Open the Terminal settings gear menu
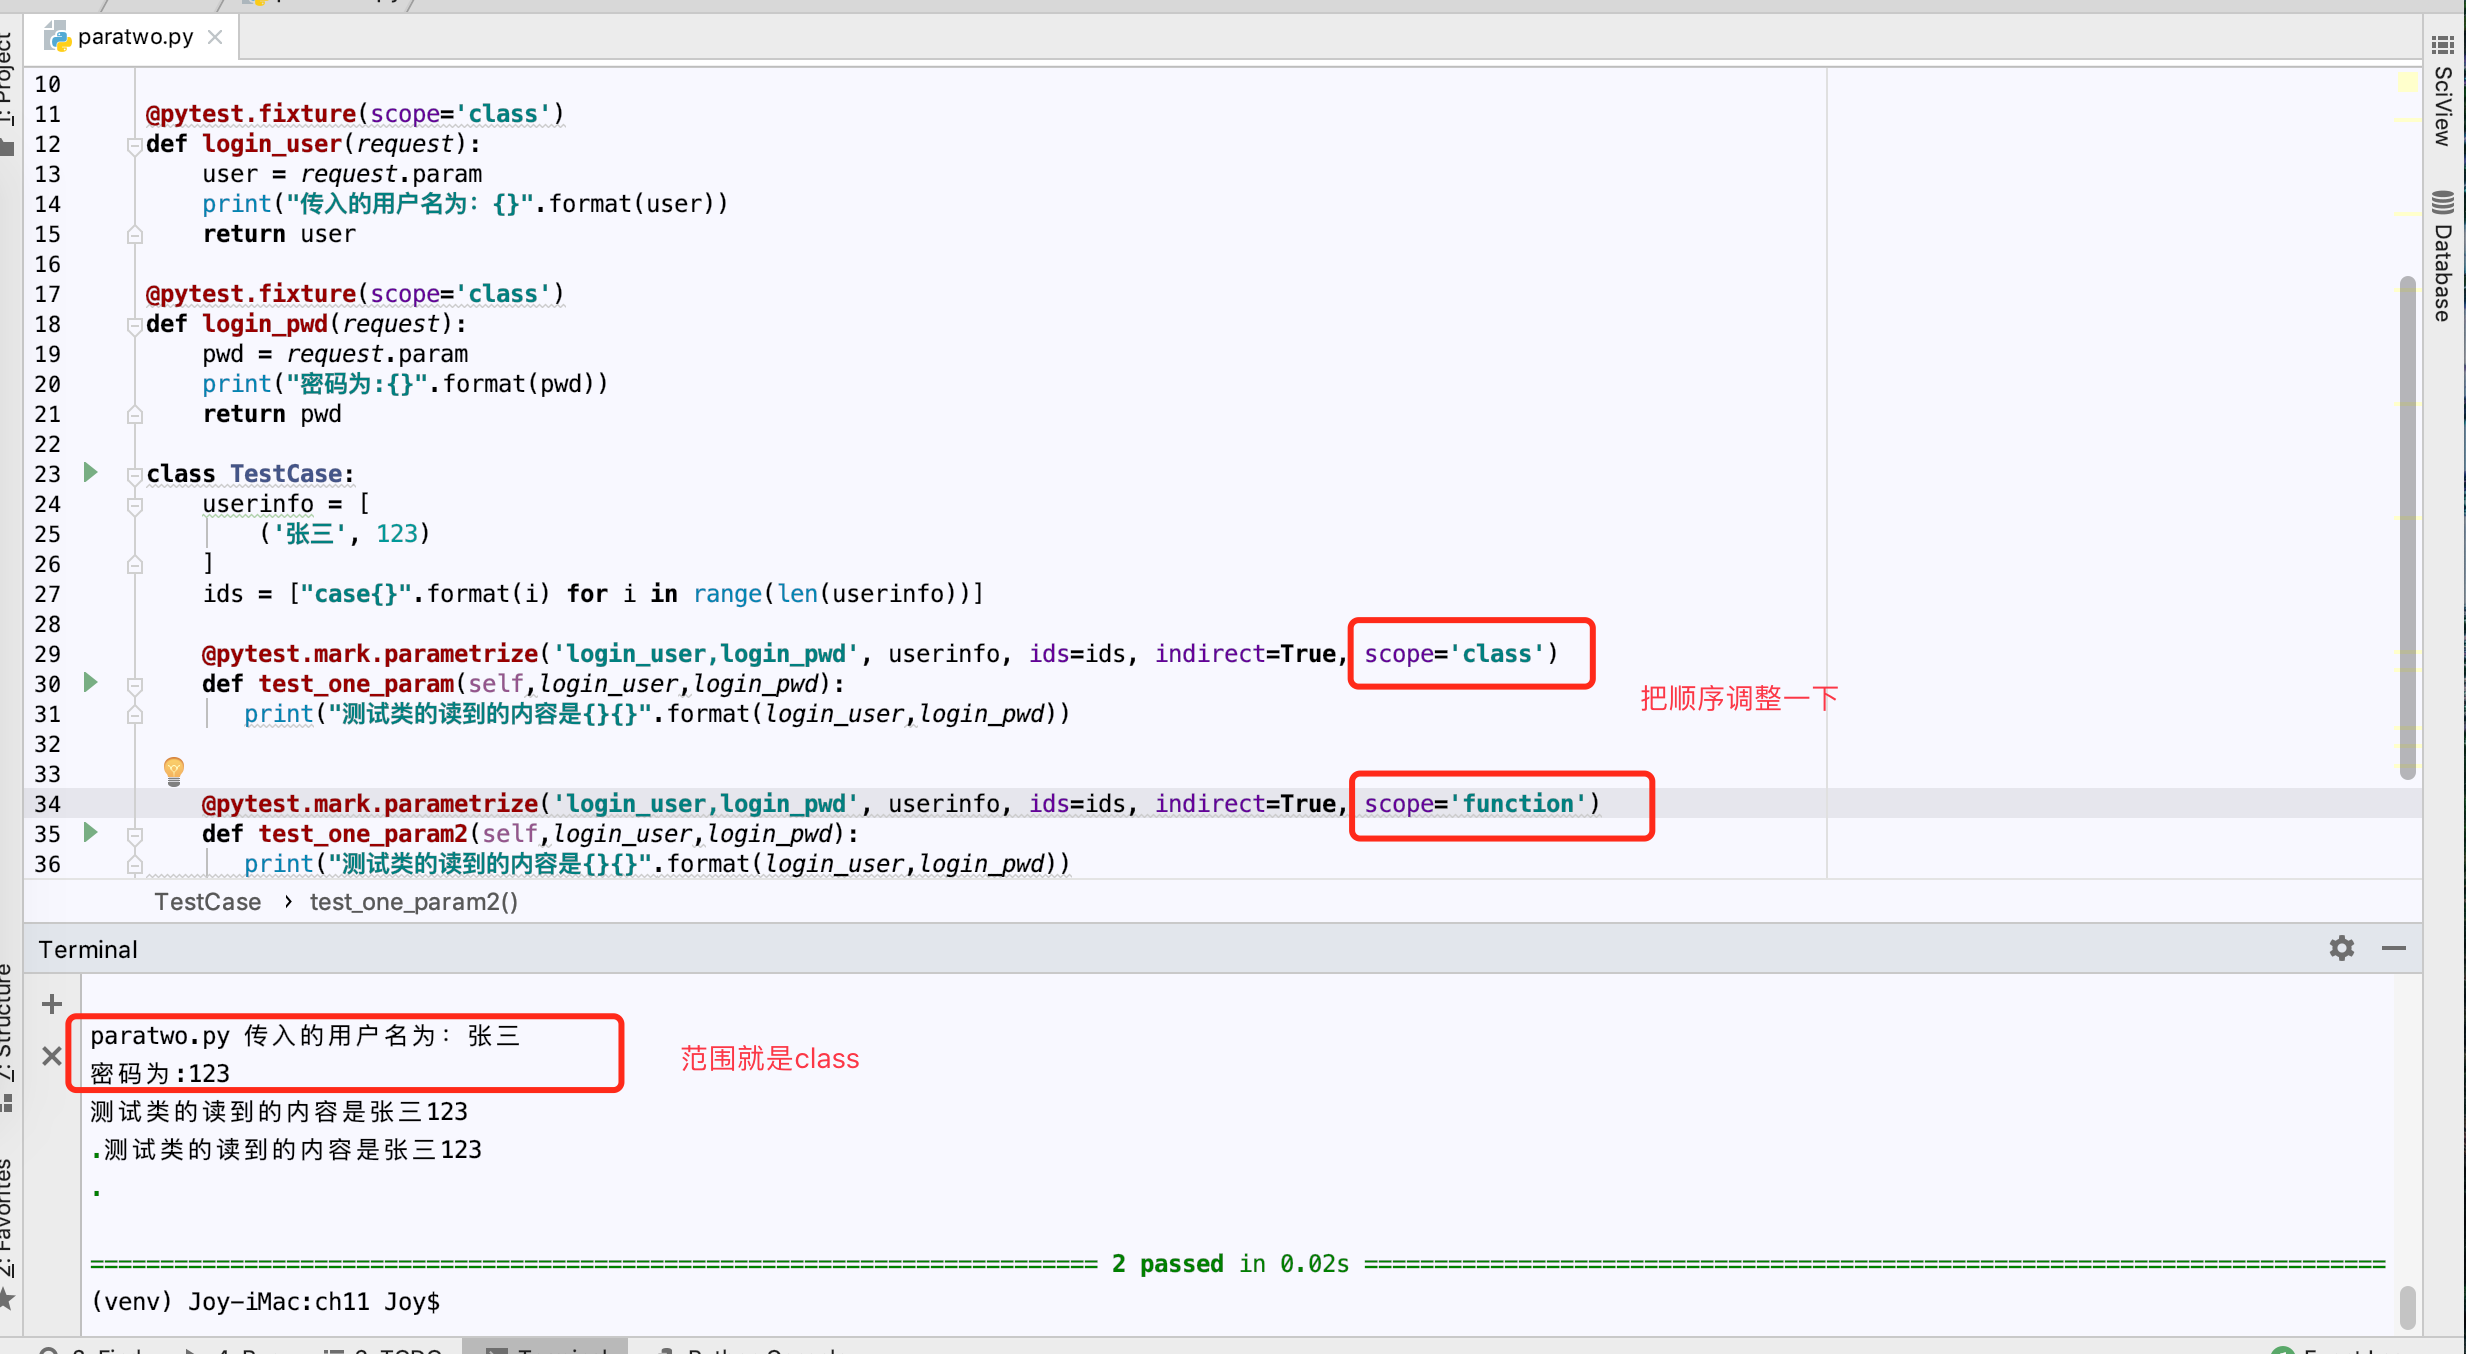Image resolution: width=2466 pixels, height=1354 pixels. [2341, 948]
